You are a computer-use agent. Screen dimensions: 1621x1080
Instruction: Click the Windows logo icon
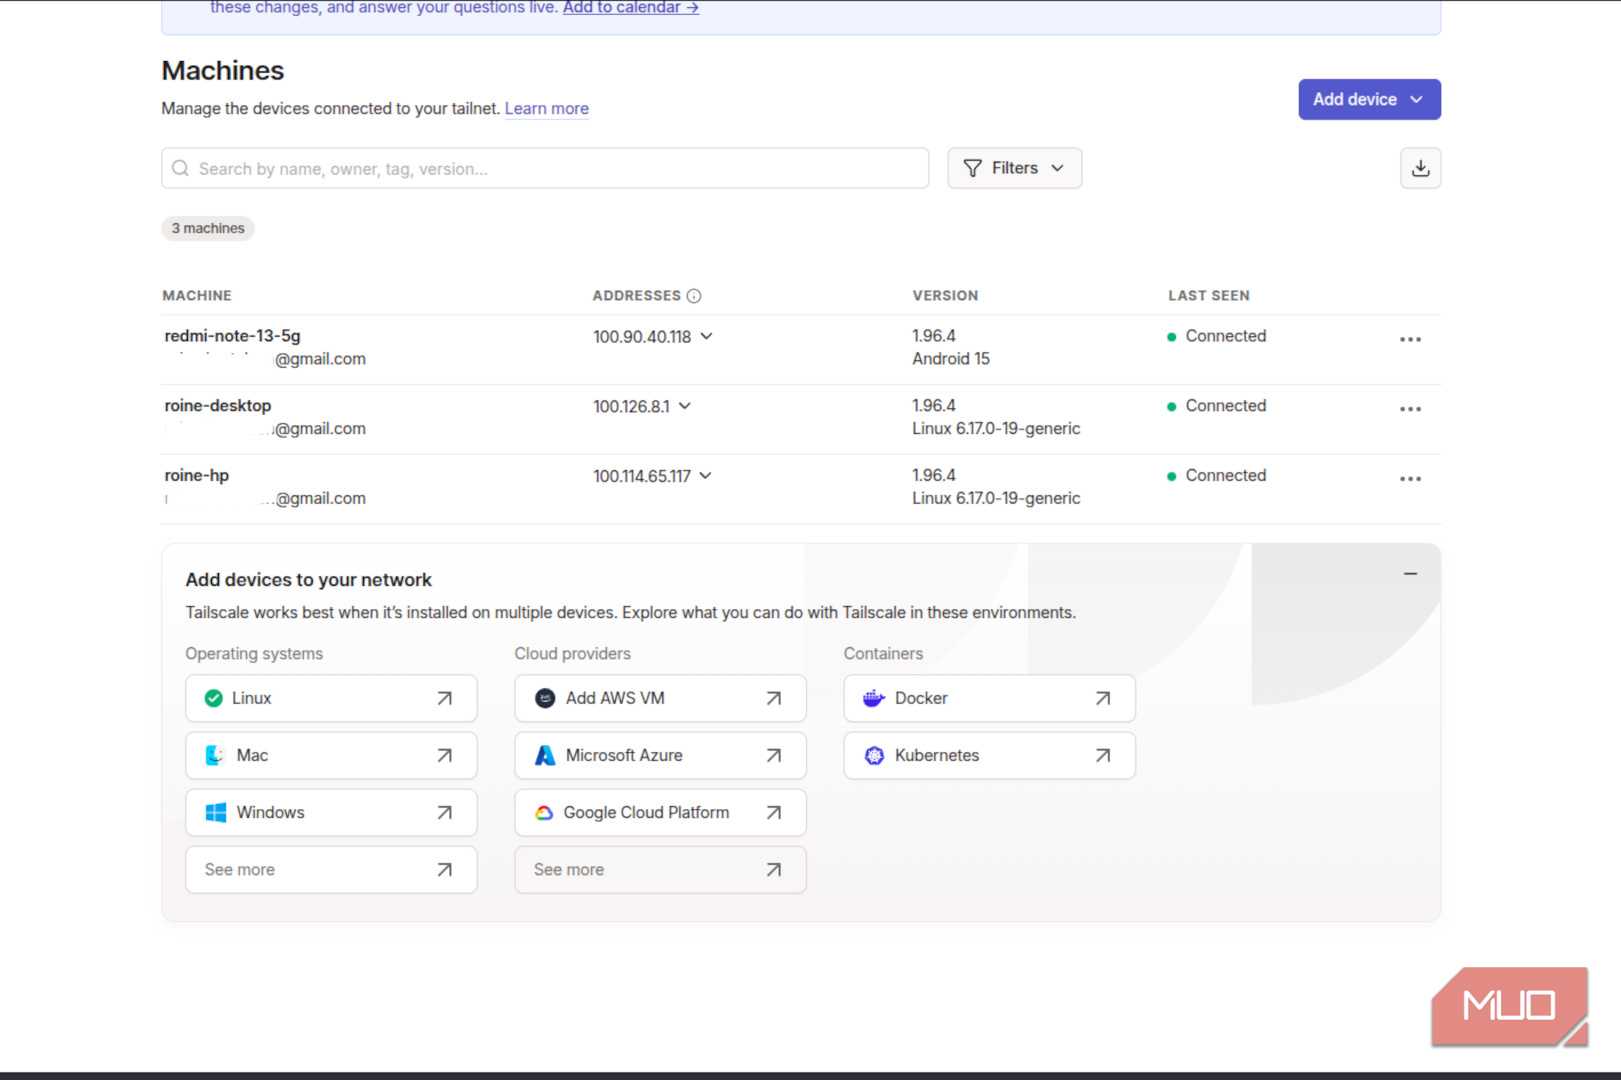pos(215,812)
